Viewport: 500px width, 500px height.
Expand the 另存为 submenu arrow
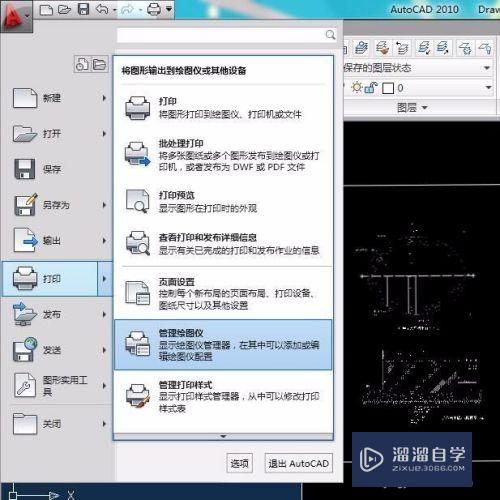pos(104,205)
